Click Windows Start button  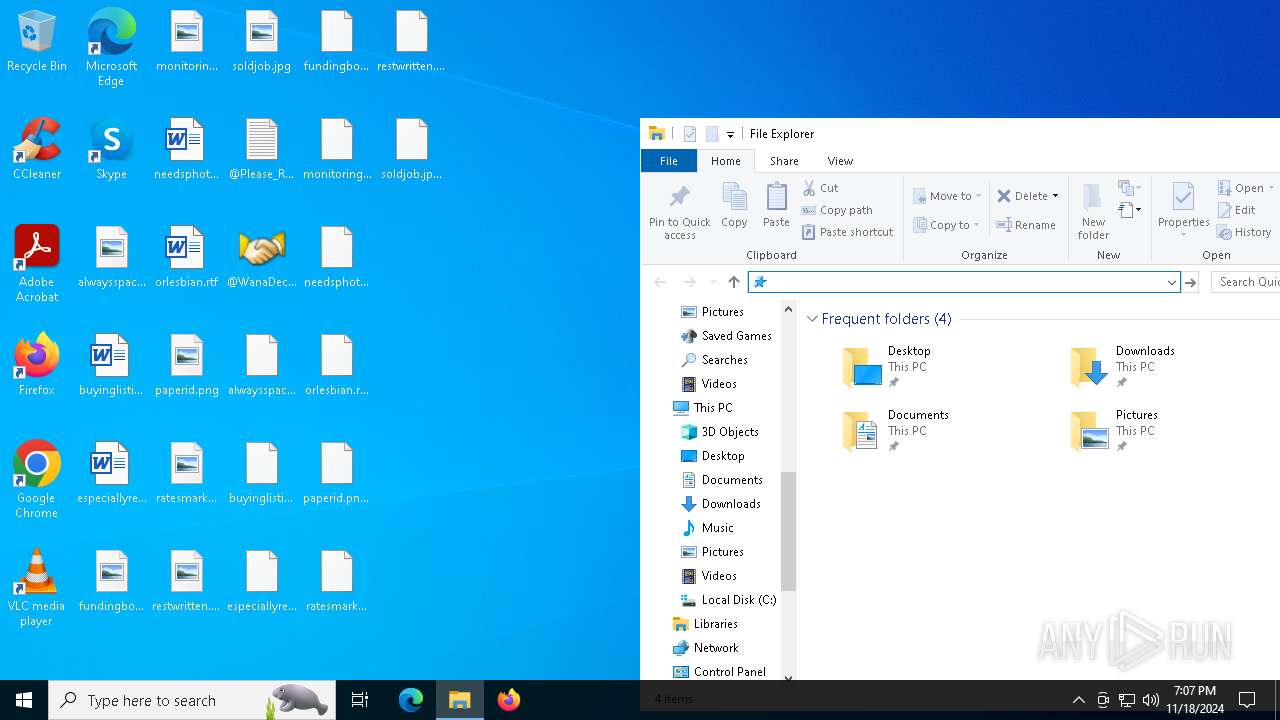click(24, 700)
